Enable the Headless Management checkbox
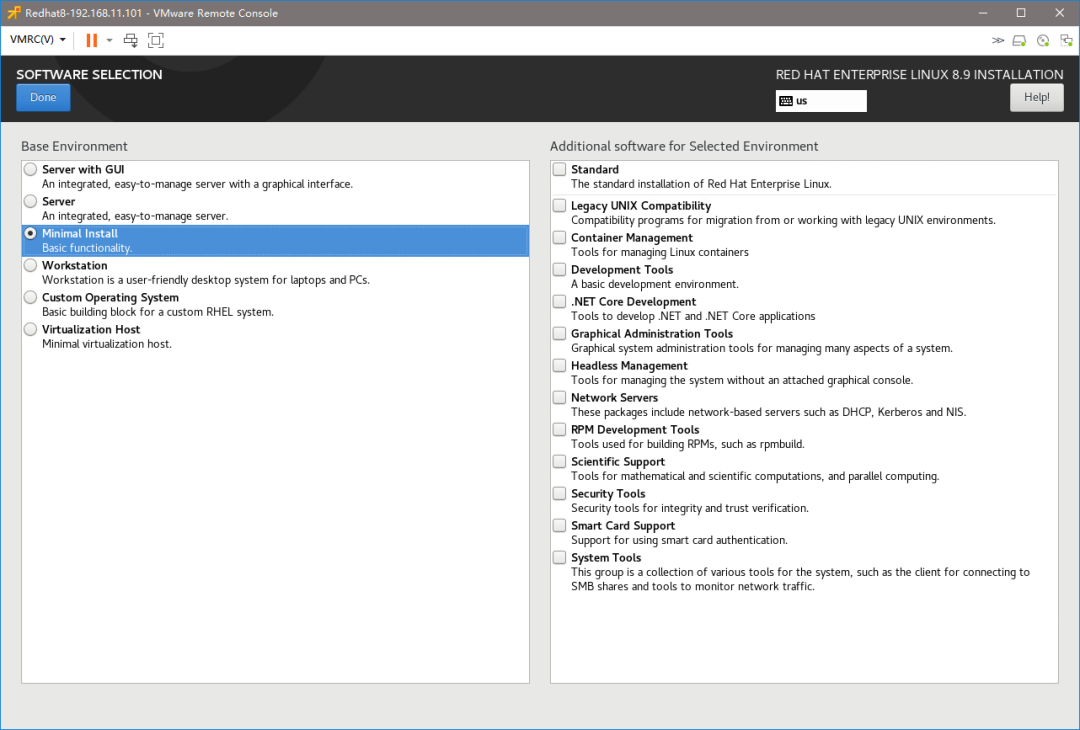This screenshot has height=730, width=1080. coord(559,366)
